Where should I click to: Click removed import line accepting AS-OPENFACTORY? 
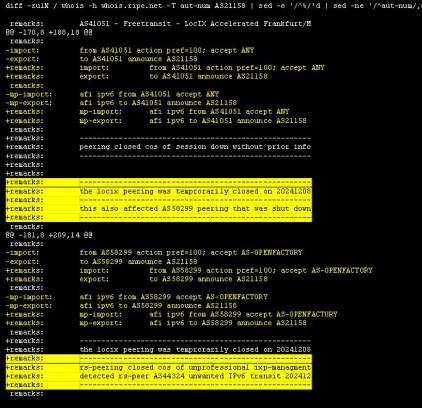pos(154,253)
